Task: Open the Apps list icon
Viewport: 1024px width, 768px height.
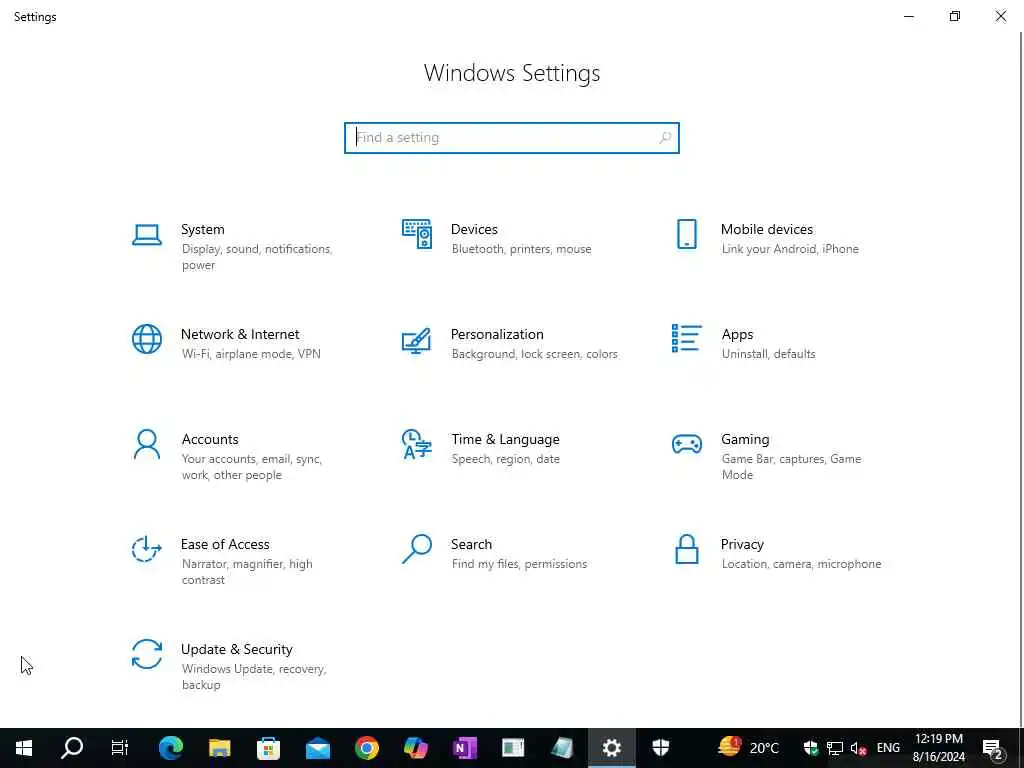Action: (x=686, y=338)
